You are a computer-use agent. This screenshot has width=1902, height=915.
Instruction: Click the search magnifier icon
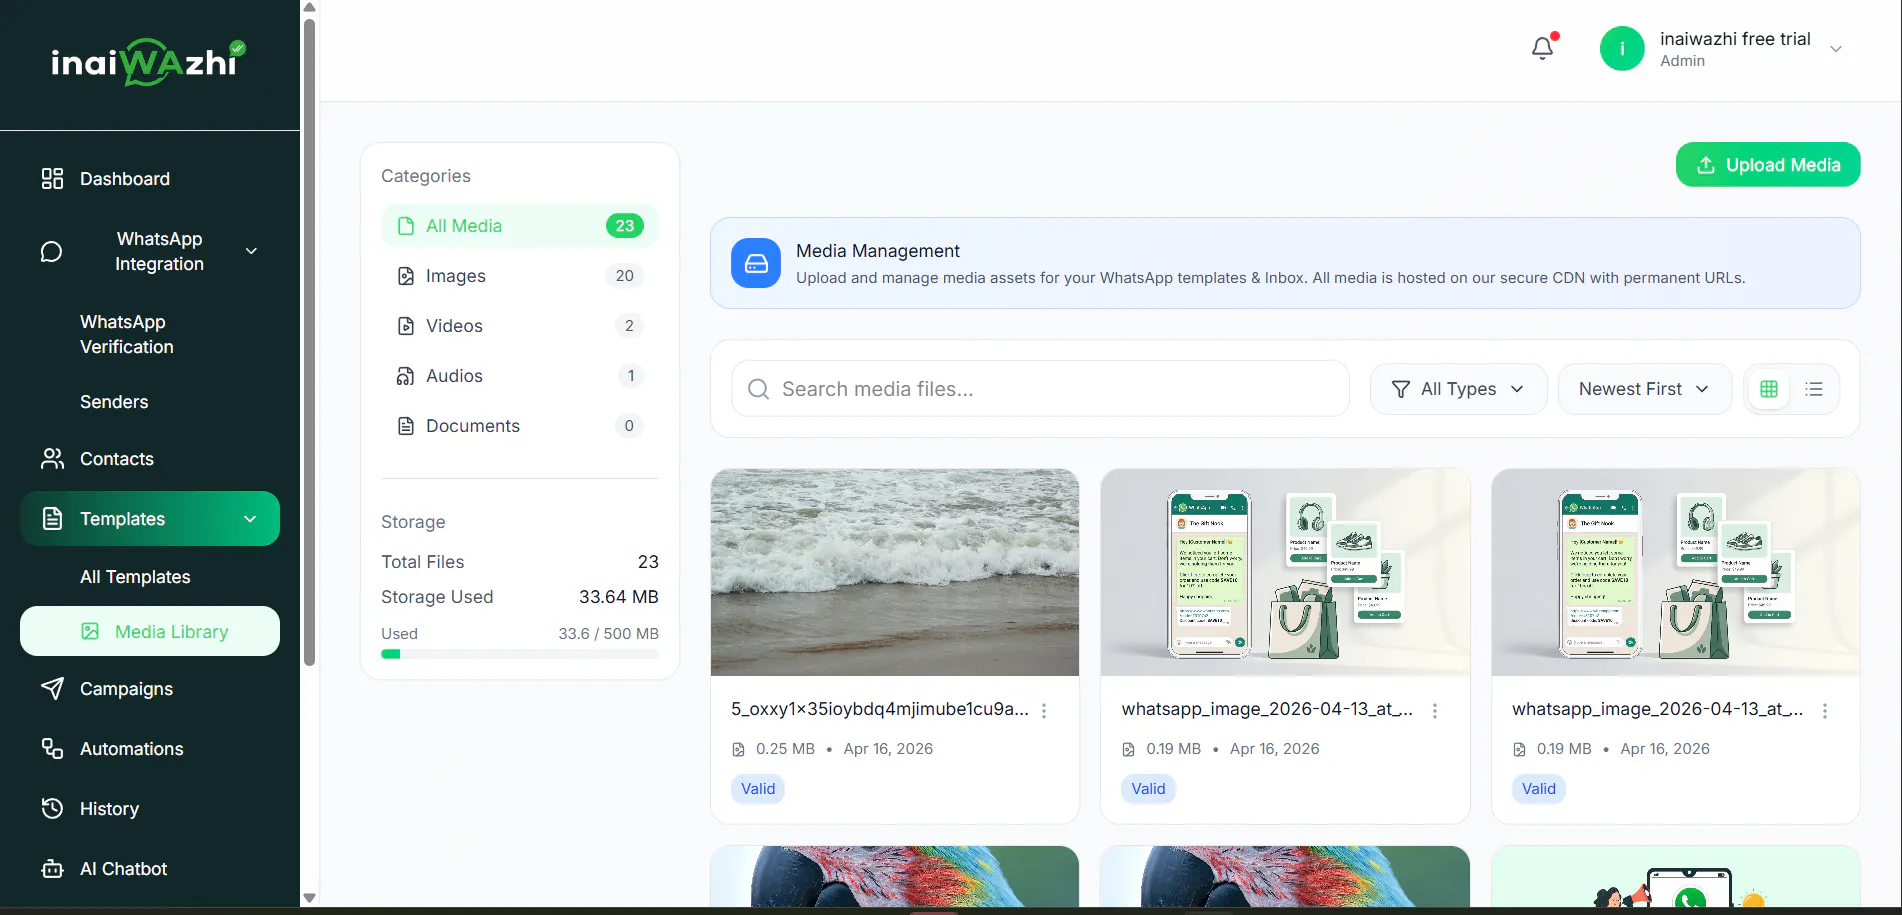[759, 389]
